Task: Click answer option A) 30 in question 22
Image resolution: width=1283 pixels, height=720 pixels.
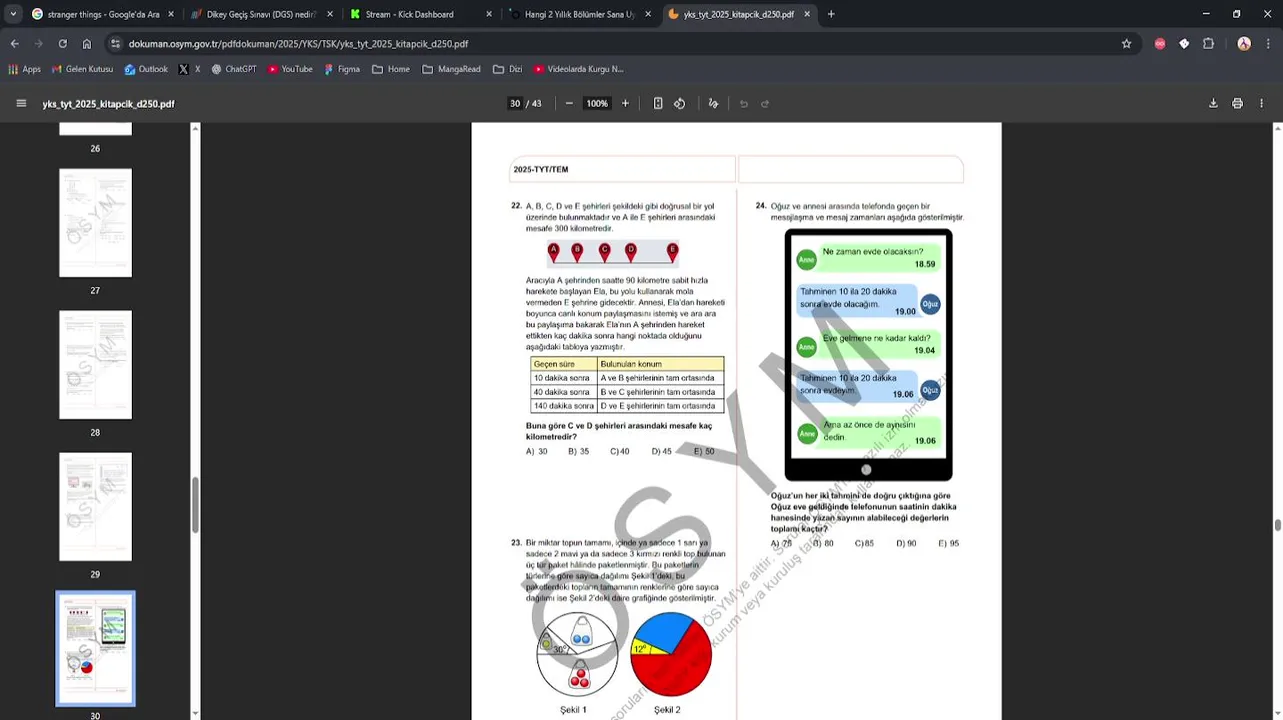Action: coord(537,451)
